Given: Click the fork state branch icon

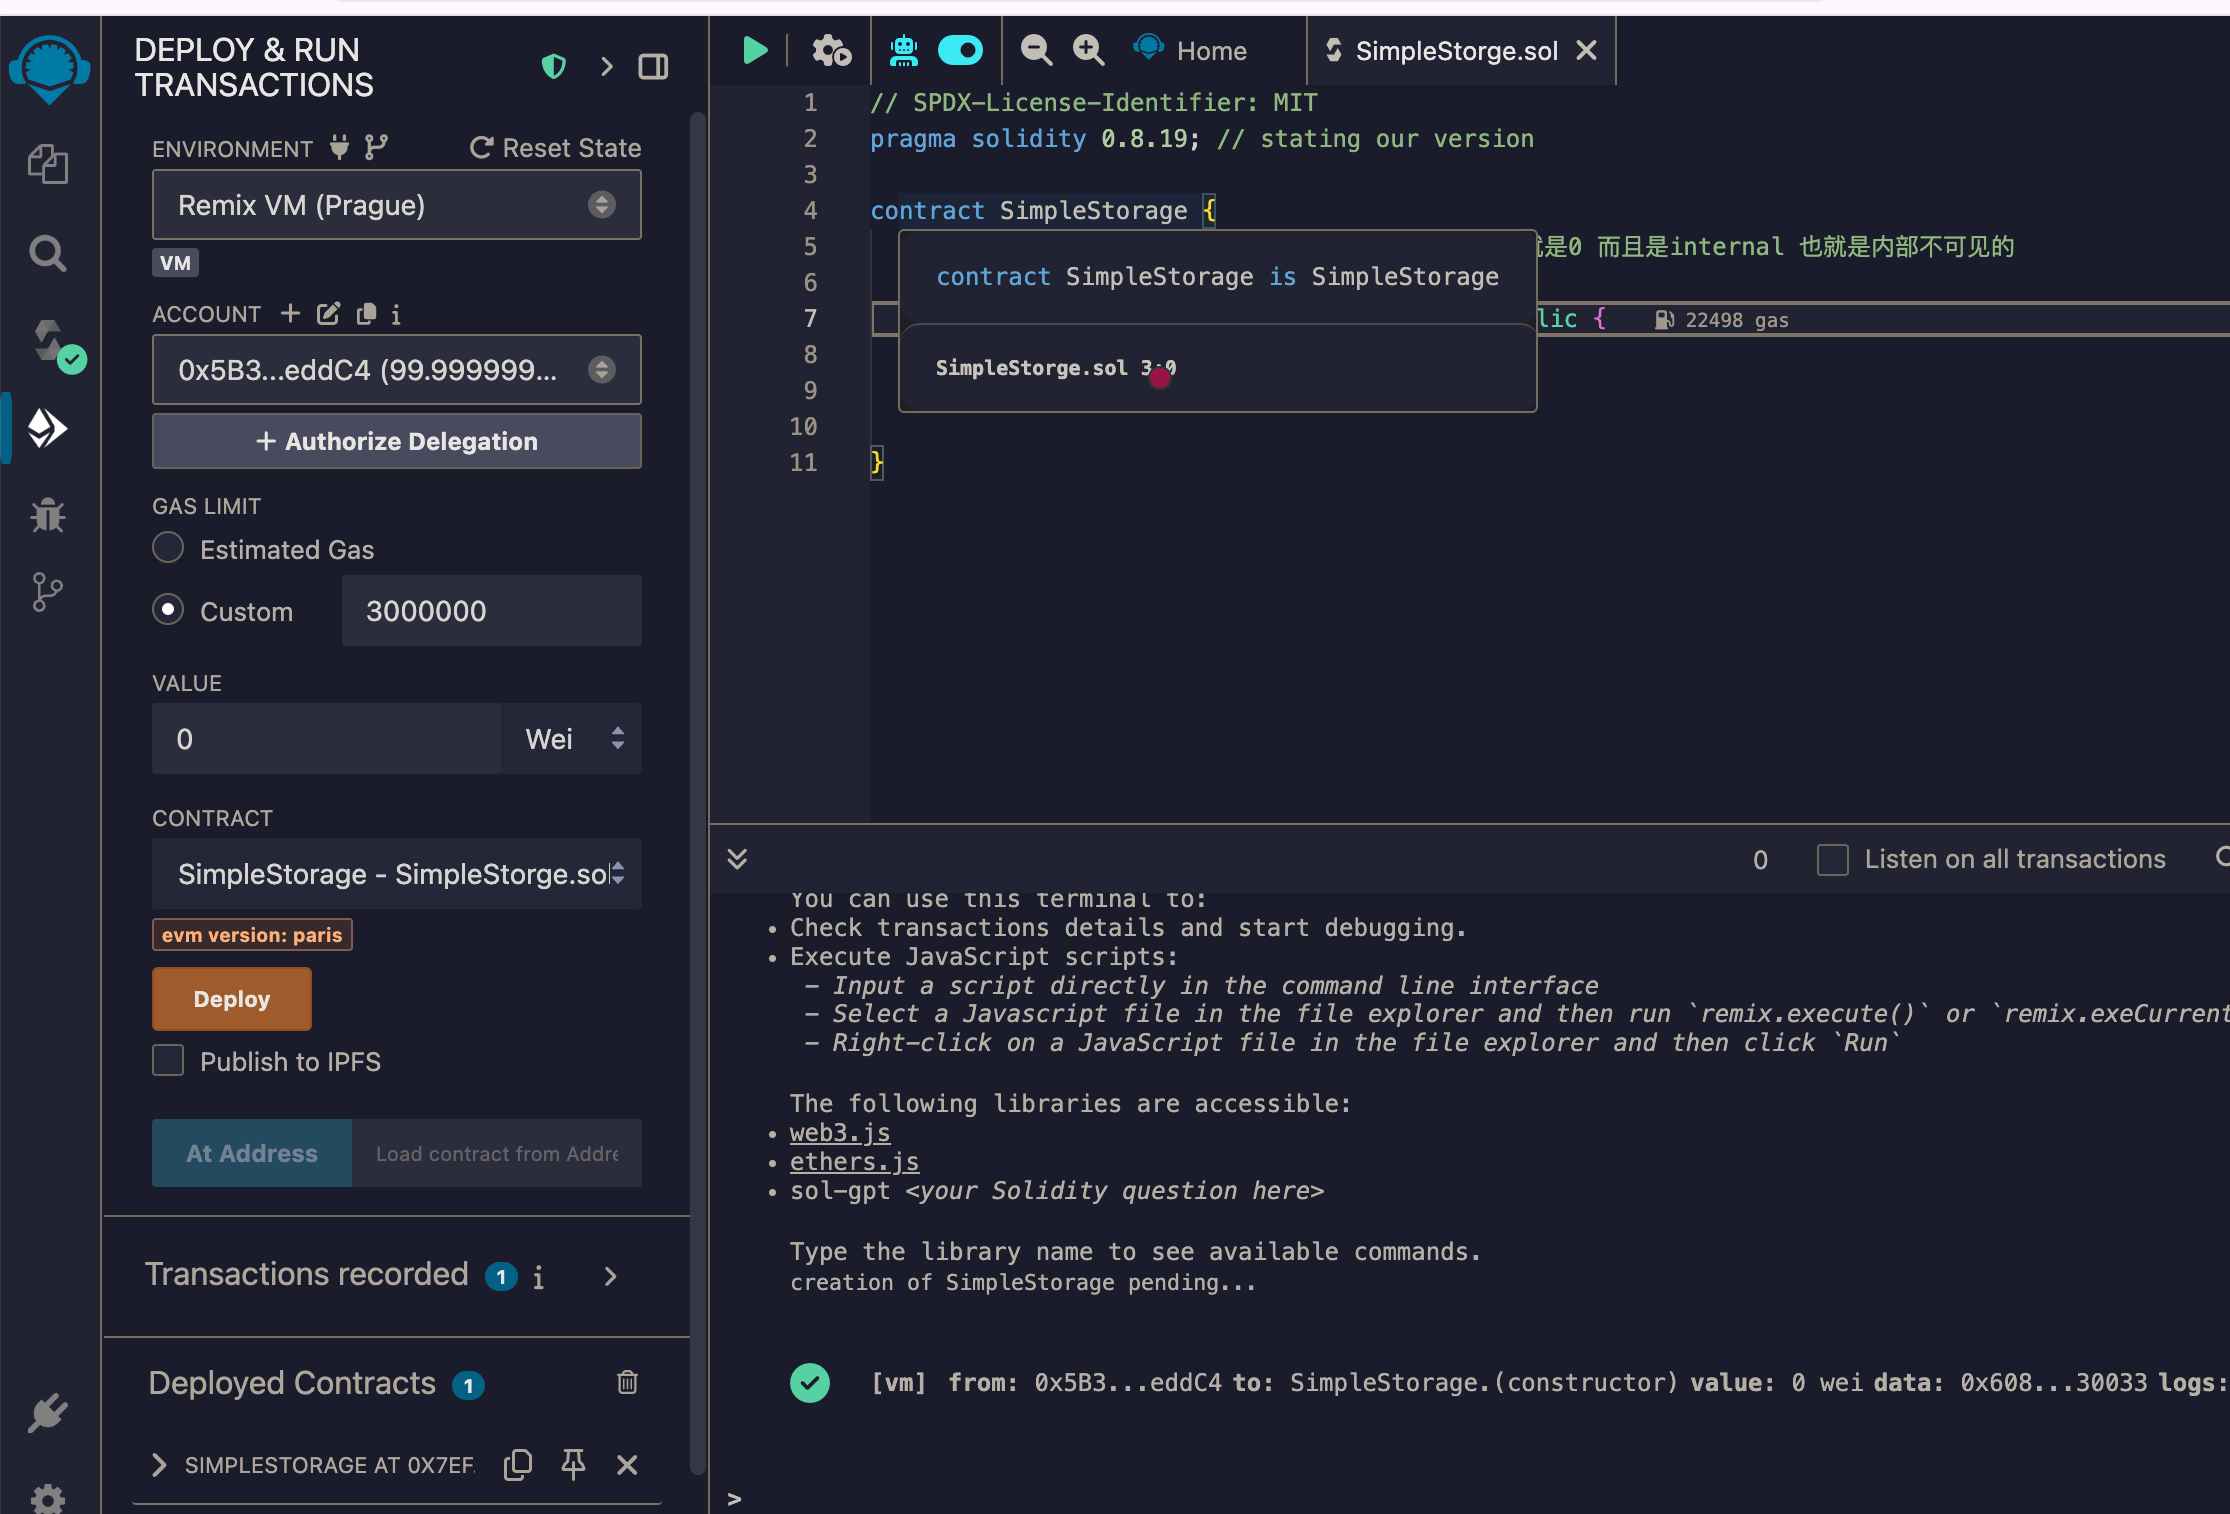Looking at the screenshot, I should coord(376,148).
